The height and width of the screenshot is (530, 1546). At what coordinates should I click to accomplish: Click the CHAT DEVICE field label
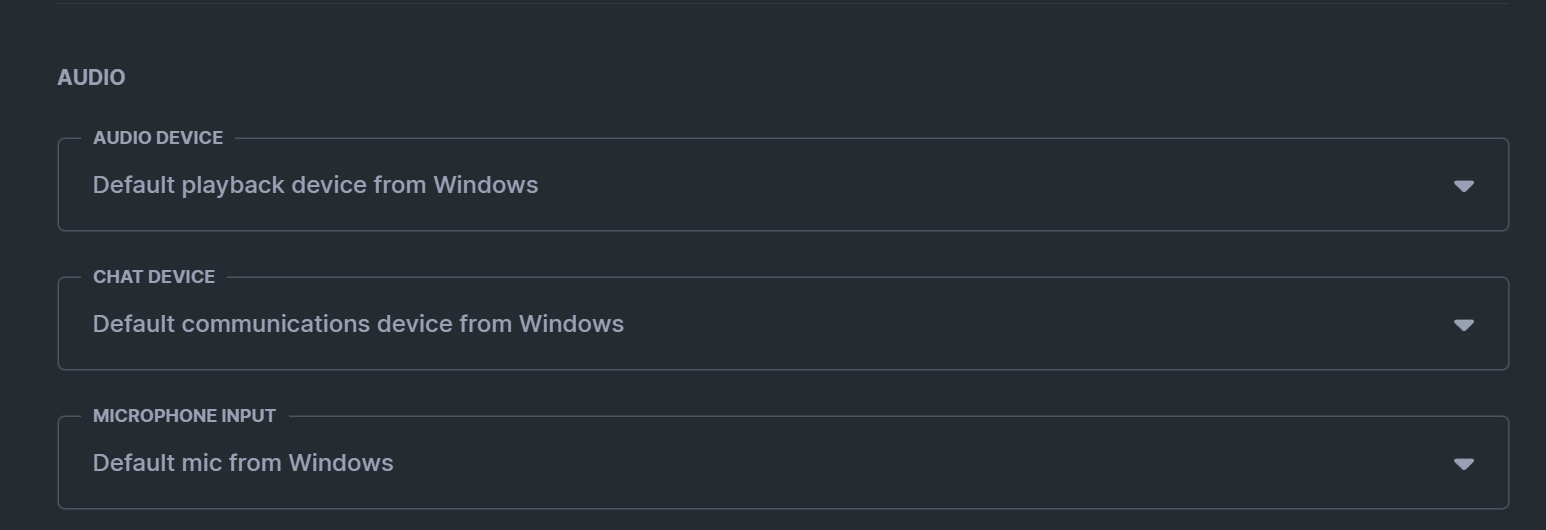pyautogui.click(x=154, y=277)
